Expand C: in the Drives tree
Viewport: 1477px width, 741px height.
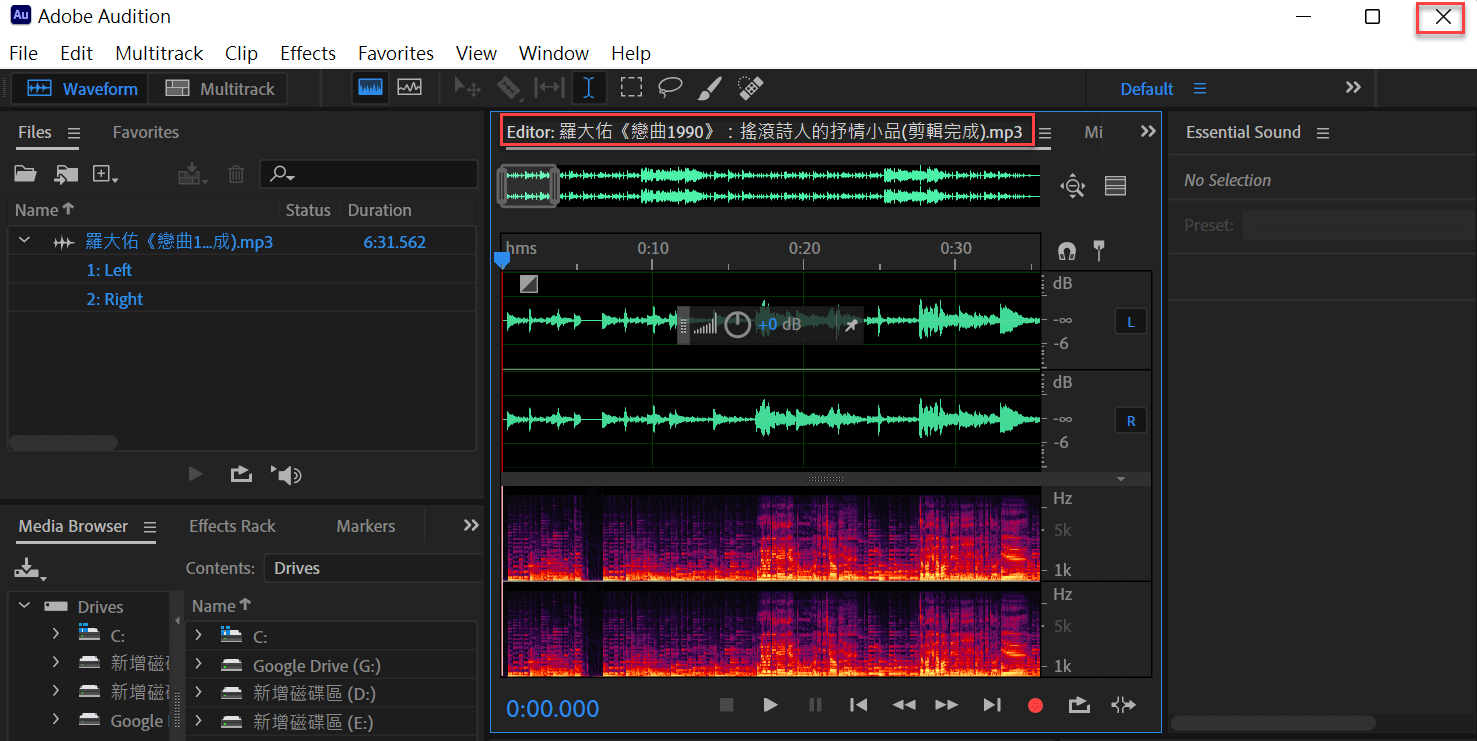coord(56,634)
